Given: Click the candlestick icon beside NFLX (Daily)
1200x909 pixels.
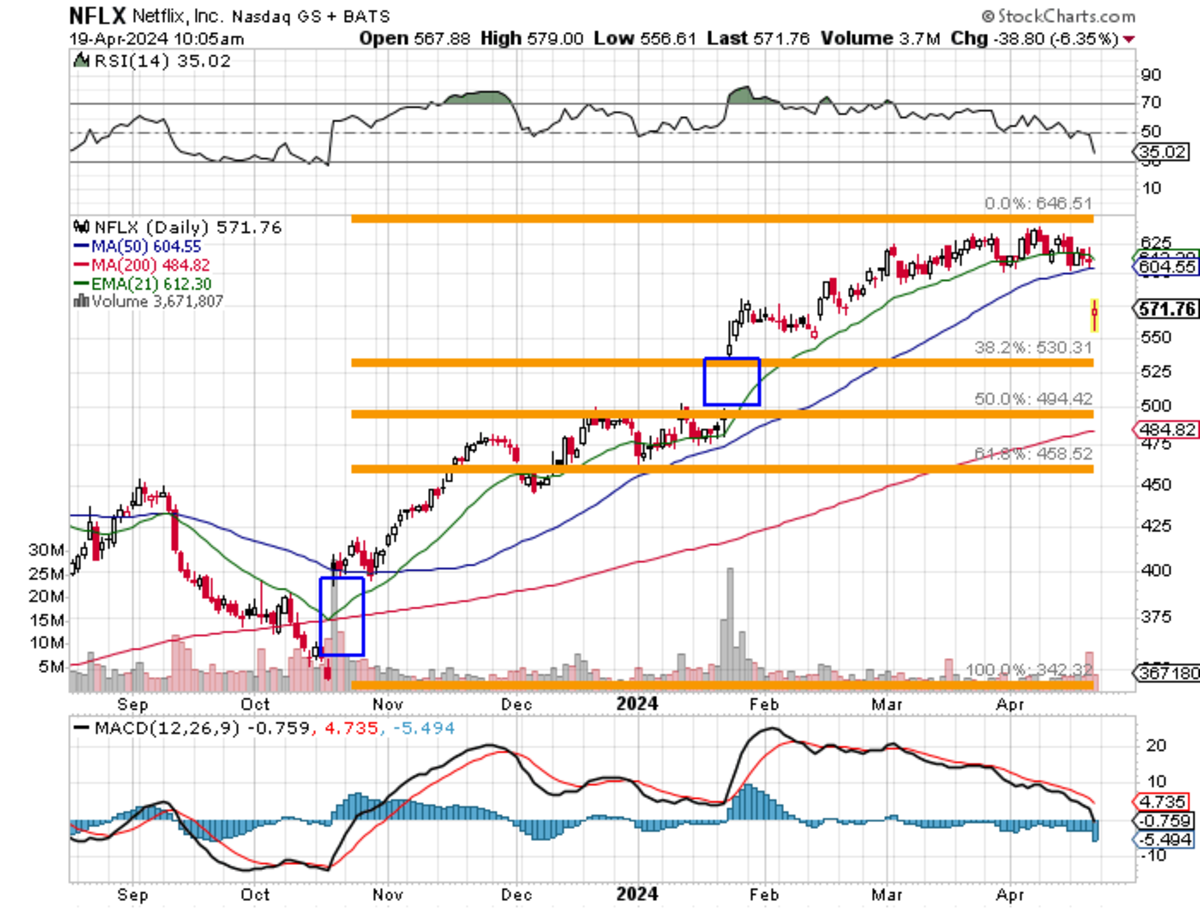Looking at the screenshot, I should tap(79, 226).
